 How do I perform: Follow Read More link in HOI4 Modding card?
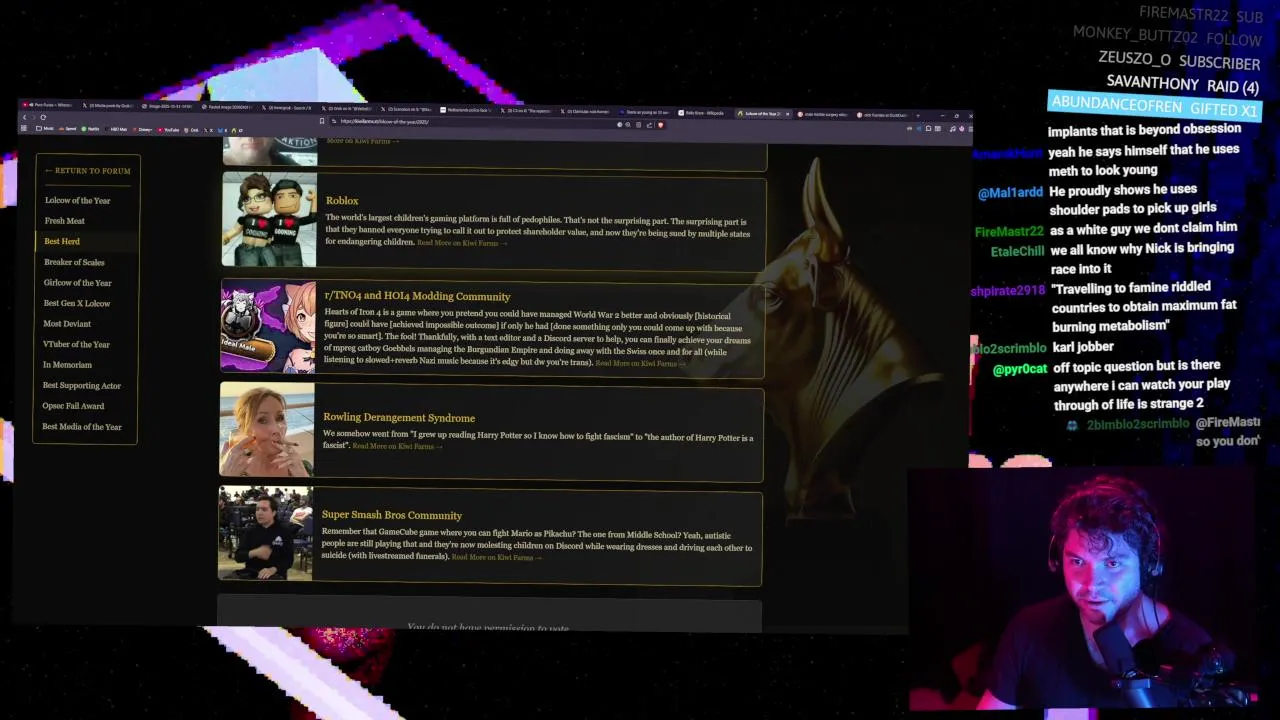pyautogui.click(x=640, y=363)
